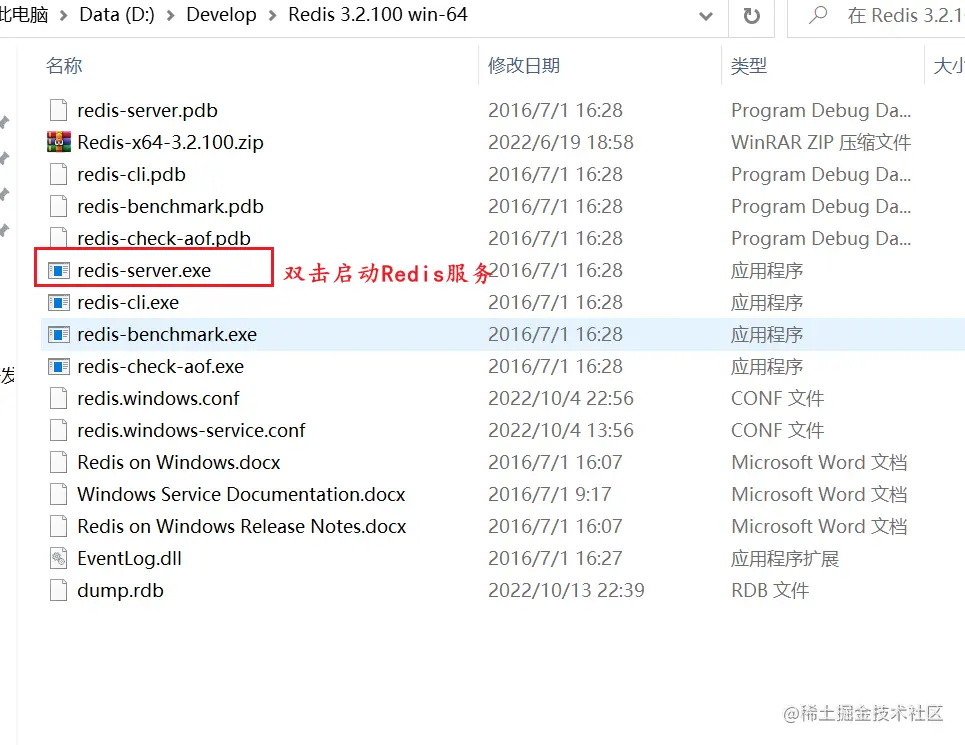Select the file name redis.windows-service.conf
This screenshot has height=745, width=965.
(191, 431)
